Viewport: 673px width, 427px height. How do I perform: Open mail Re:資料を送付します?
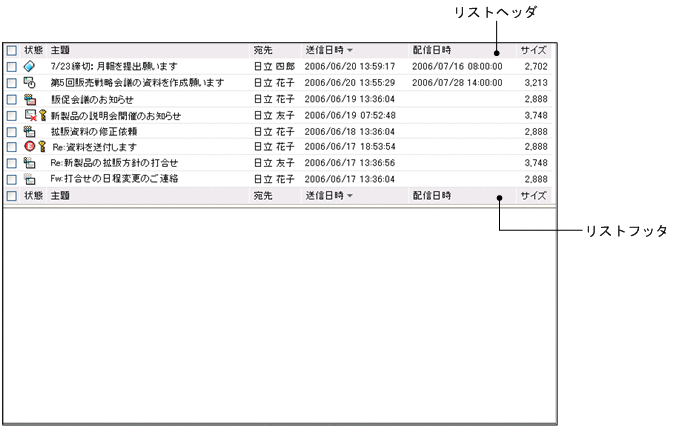coord(94,147)
